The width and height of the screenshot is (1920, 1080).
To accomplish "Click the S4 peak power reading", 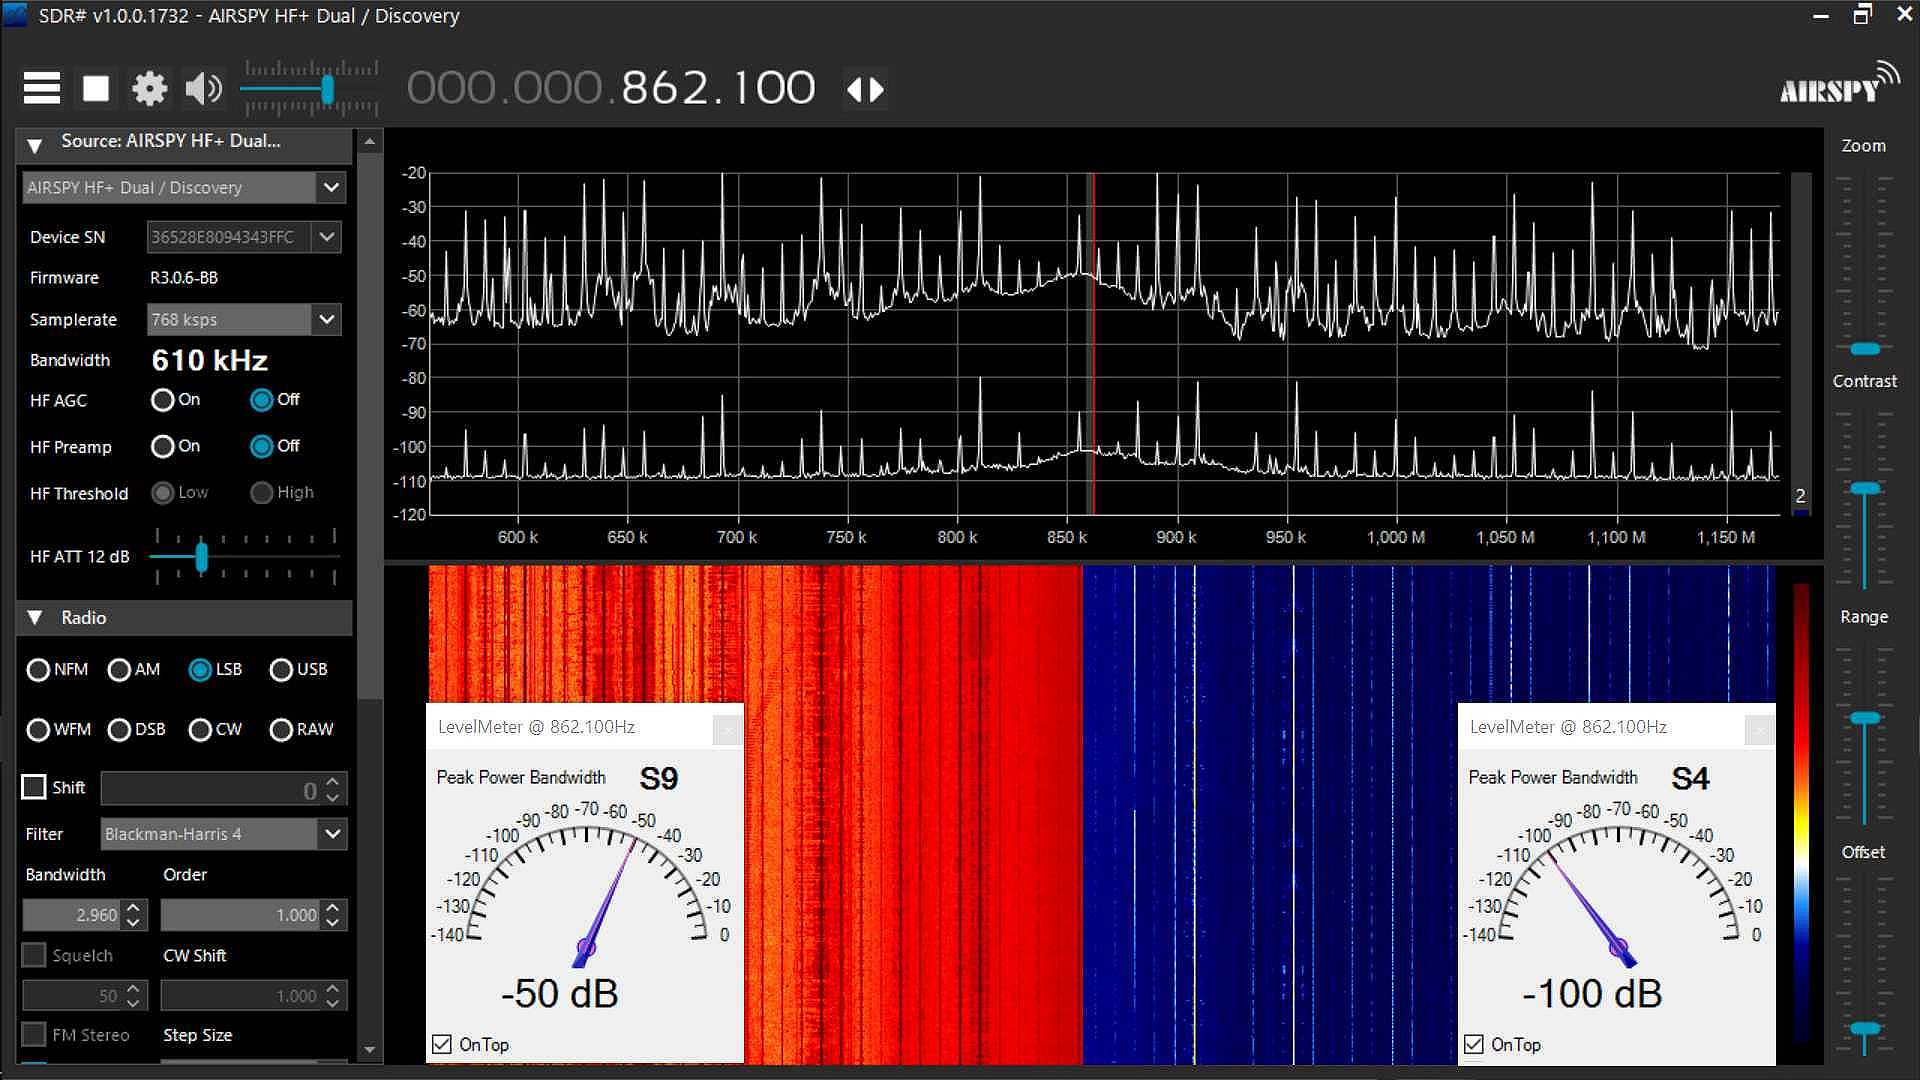I will click(x=1690, y=778).
